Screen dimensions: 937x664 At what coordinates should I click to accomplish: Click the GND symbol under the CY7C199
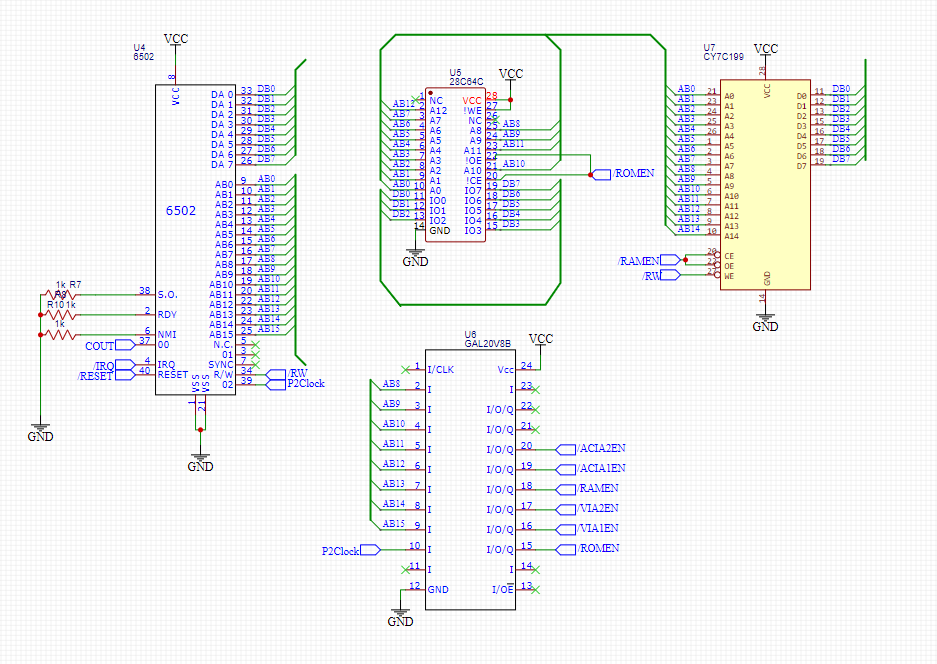tap(765, 324)
